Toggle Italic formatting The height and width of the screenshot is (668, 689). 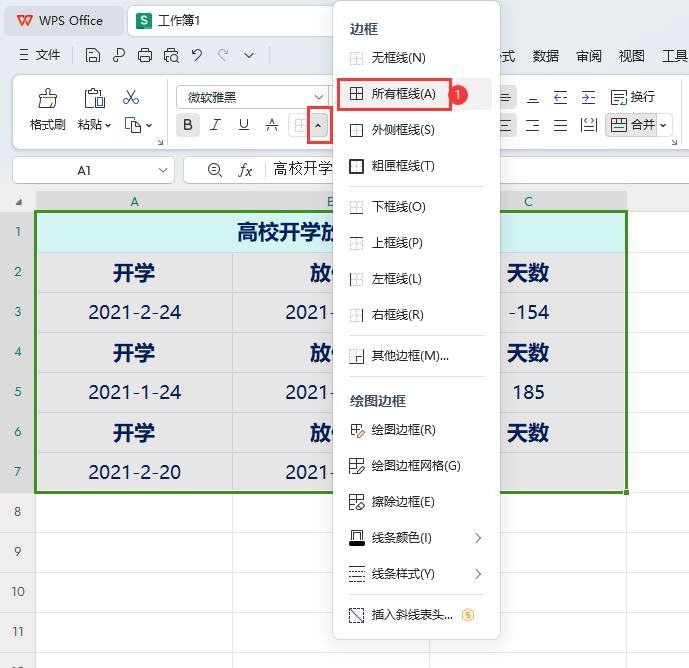215,125
